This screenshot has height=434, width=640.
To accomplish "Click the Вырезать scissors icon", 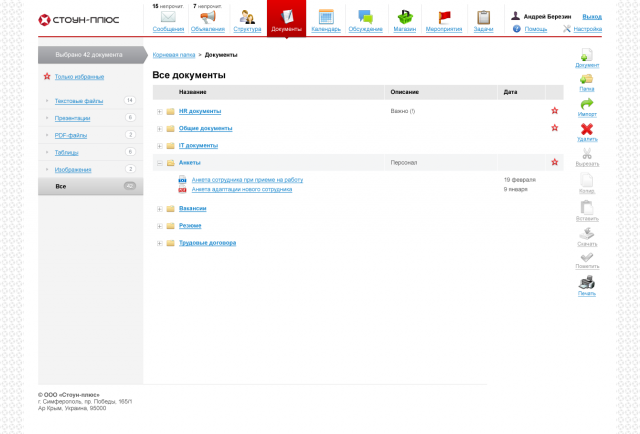I will 587,154.
